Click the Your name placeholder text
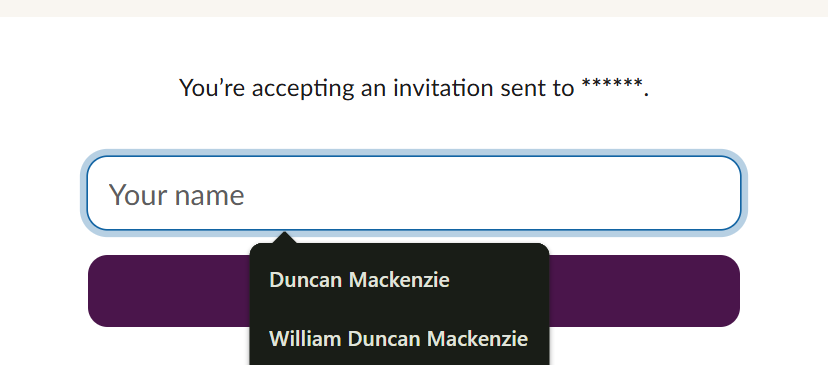The width and height of the screenshot is (828, 365). click(176, 195)
